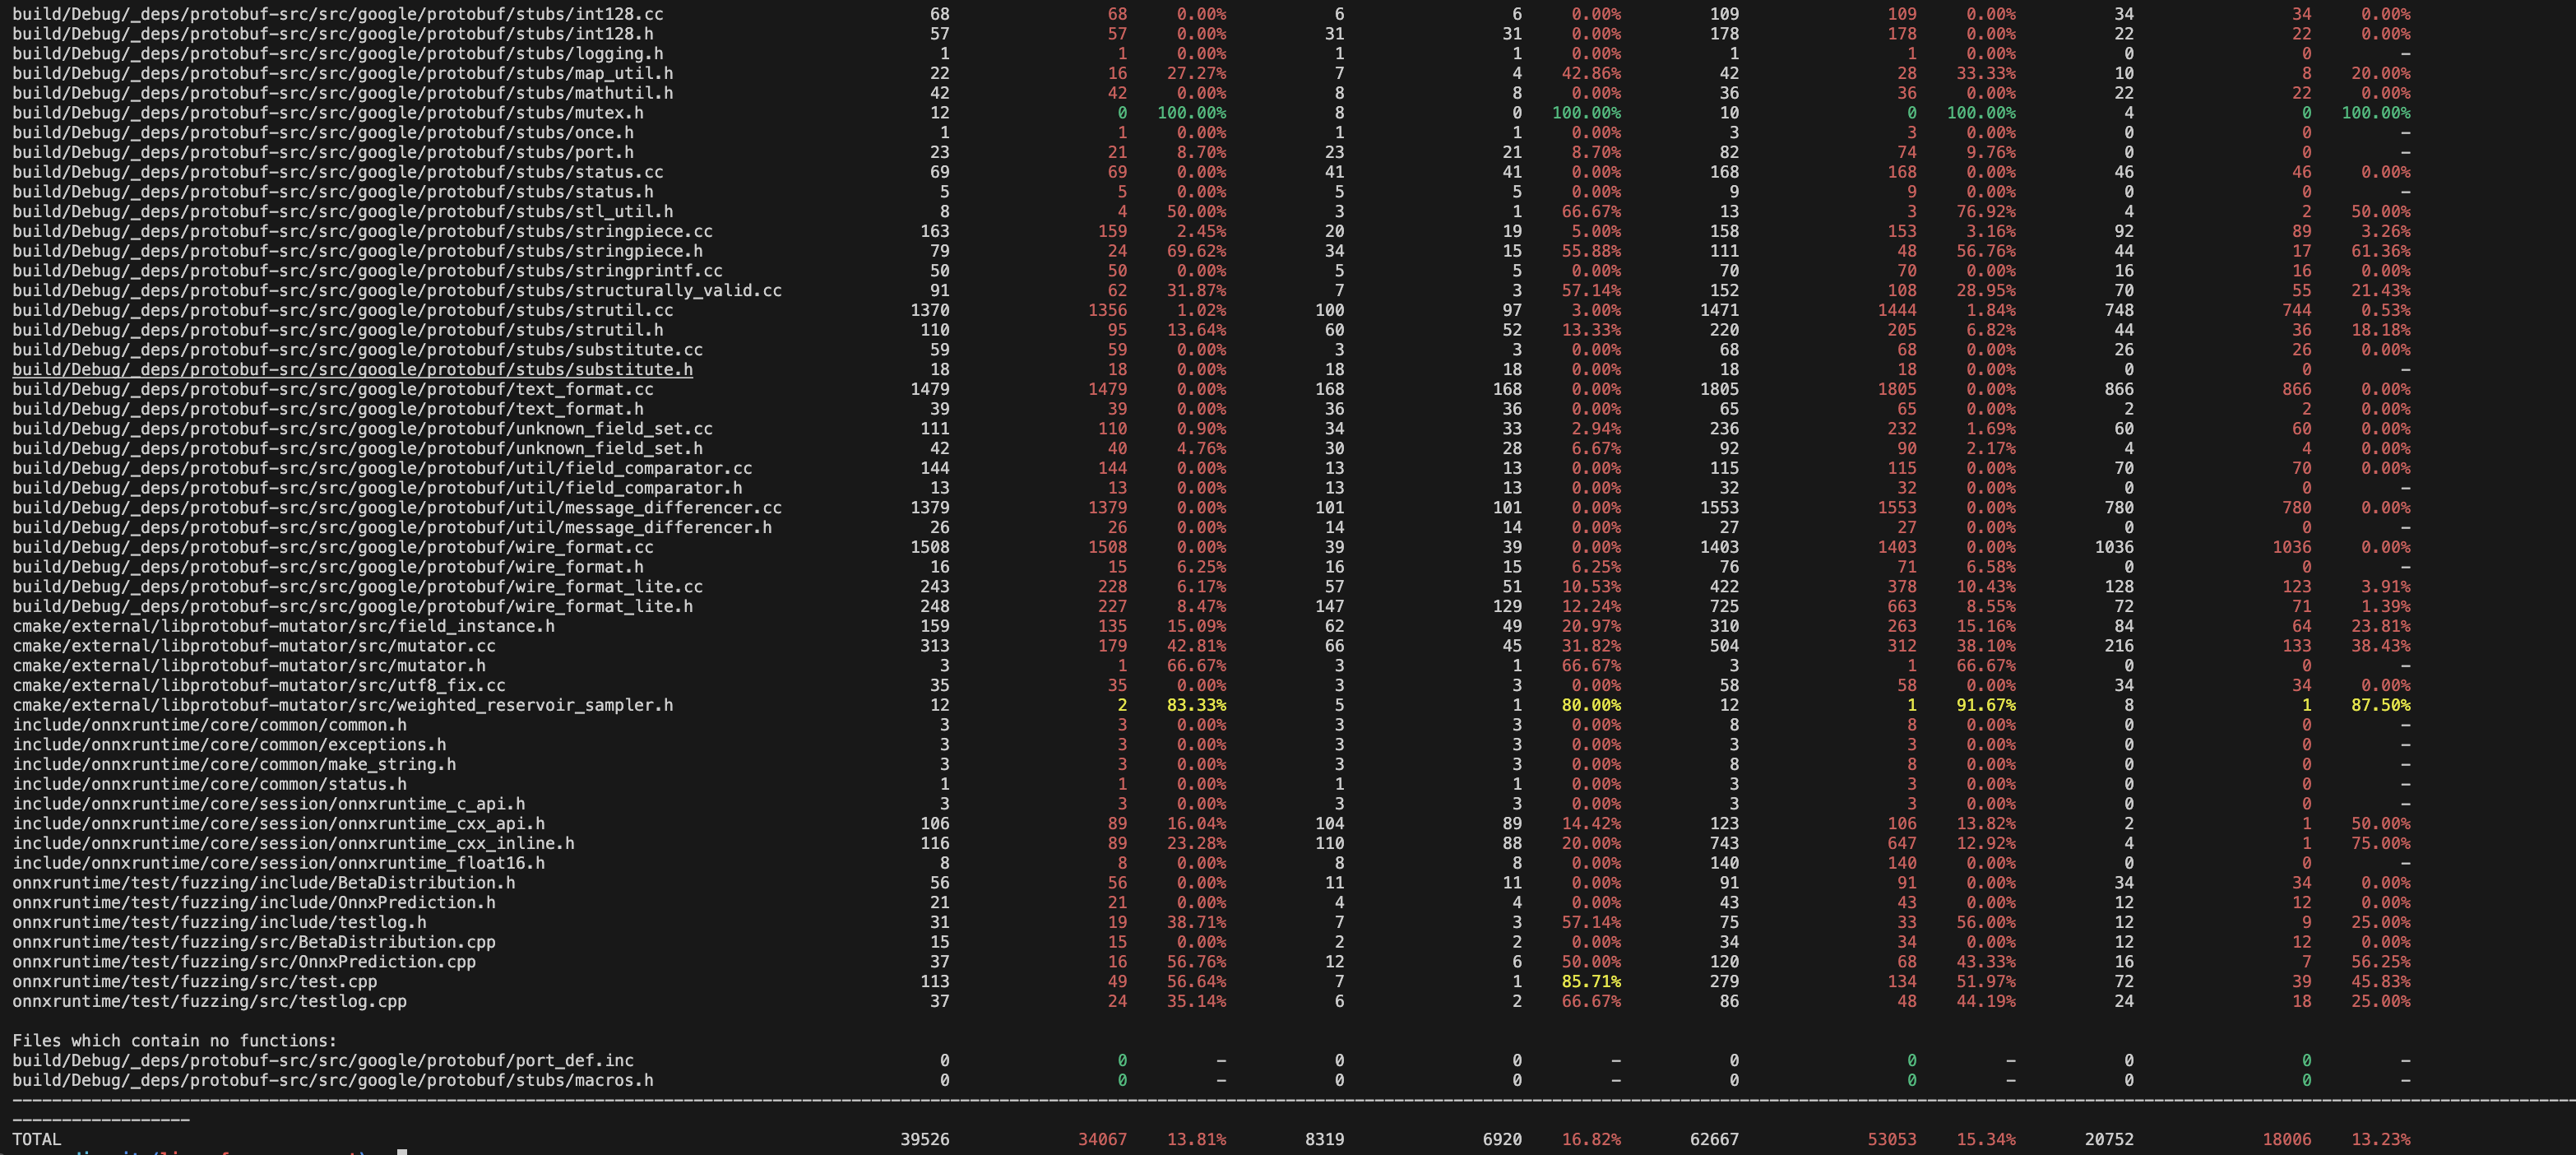Click the fuzzing/src/testlog.cpp path
Image resolution: width=2576 pixels, height=1155 pixels.
[x=209, y=1002]
